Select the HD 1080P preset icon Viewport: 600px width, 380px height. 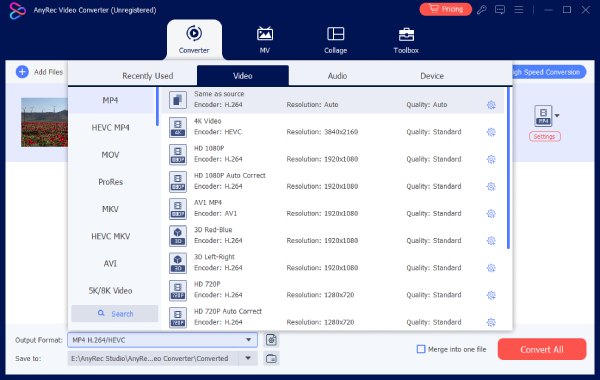click(178, 154)
